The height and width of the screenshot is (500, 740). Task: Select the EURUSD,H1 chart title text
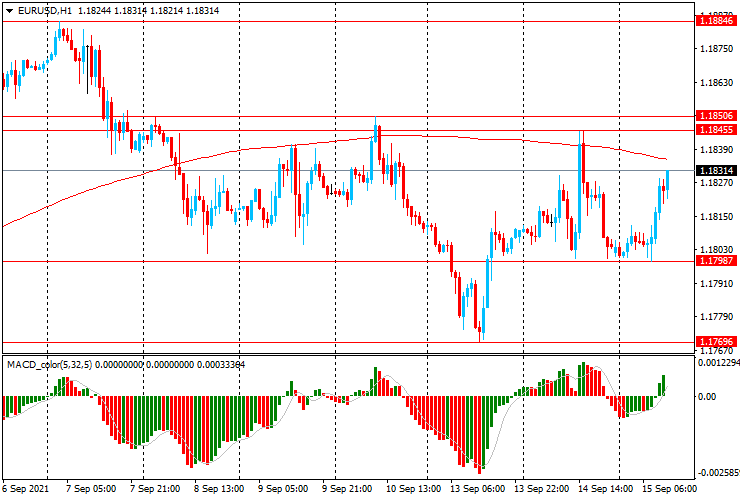46,11
